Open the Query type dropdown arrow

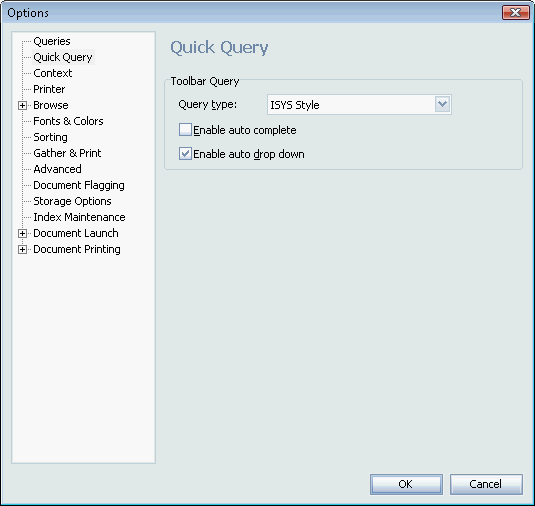(443, 104)
